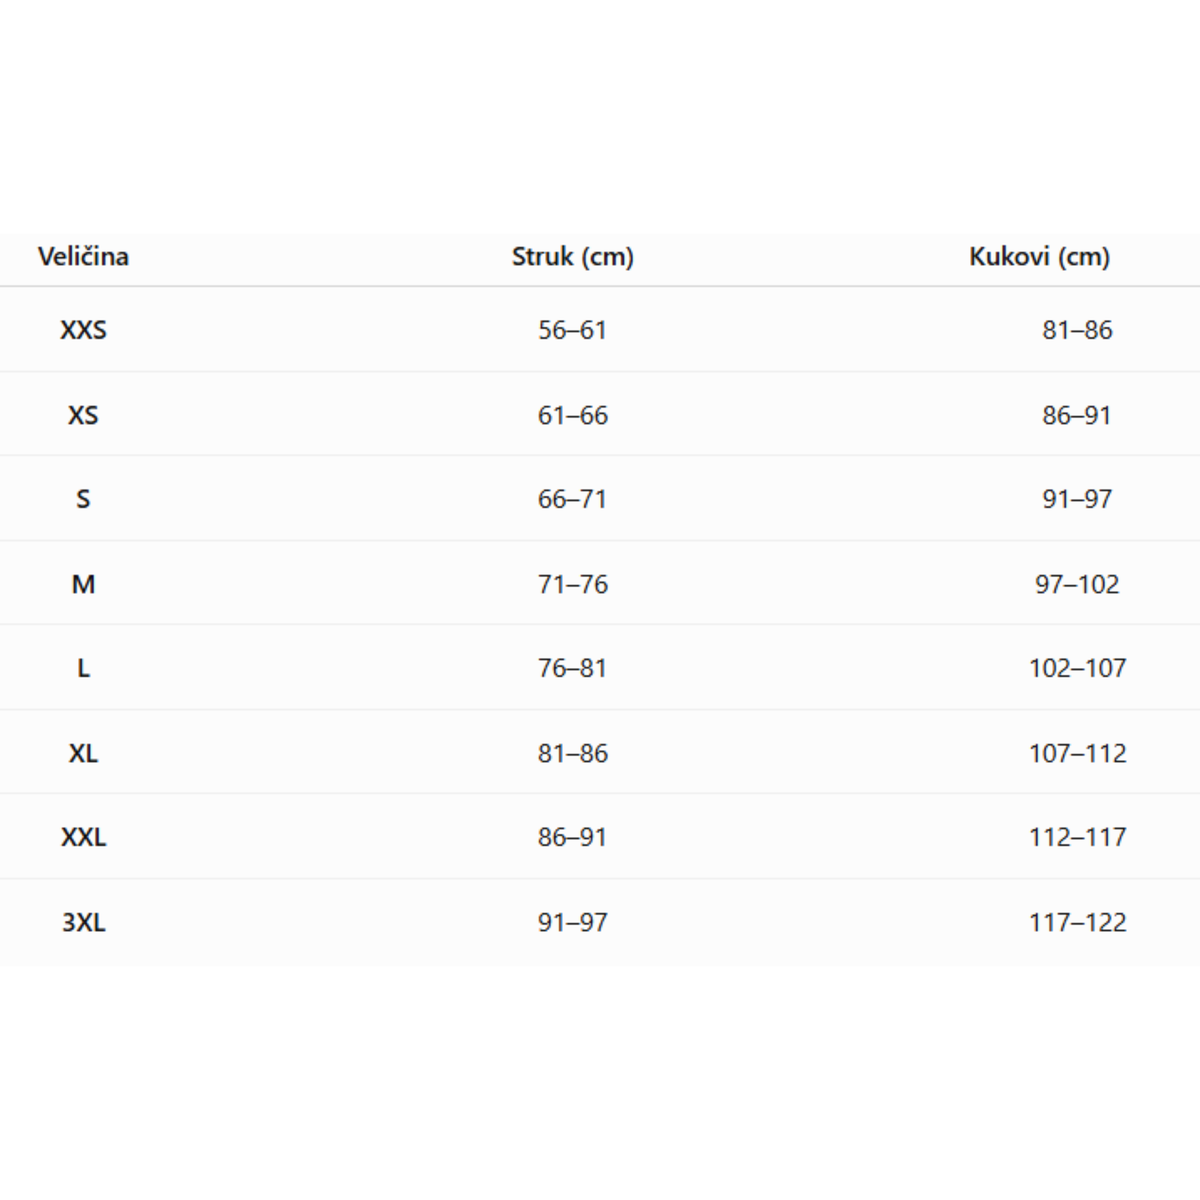
Task: Click the Veličina column header
Action: (x=83, y=257)
